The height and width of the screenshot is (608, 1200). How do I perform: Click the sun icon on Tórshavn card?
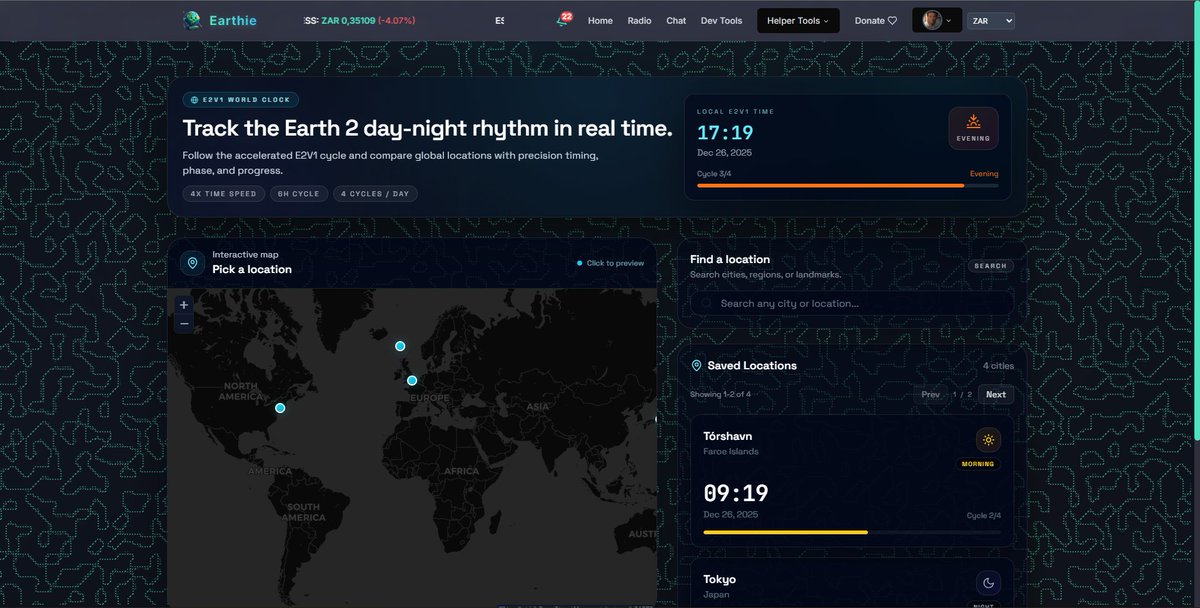click(x=988, y=440)
